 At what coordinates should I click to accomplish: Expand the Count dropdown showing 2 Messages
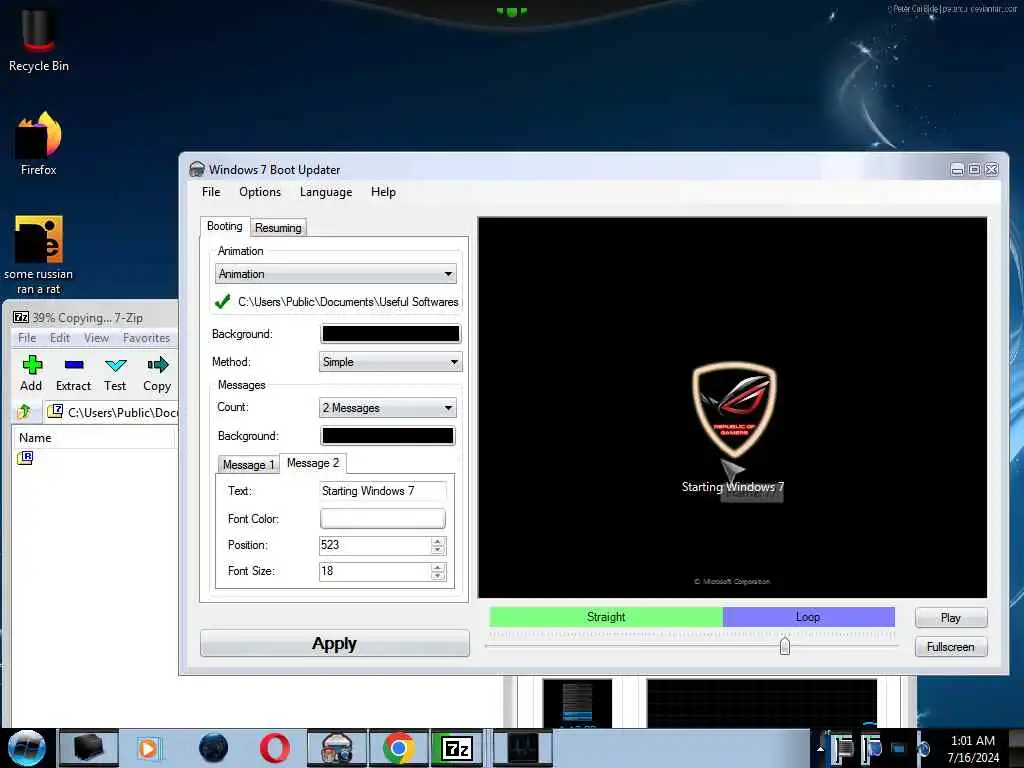388,408
